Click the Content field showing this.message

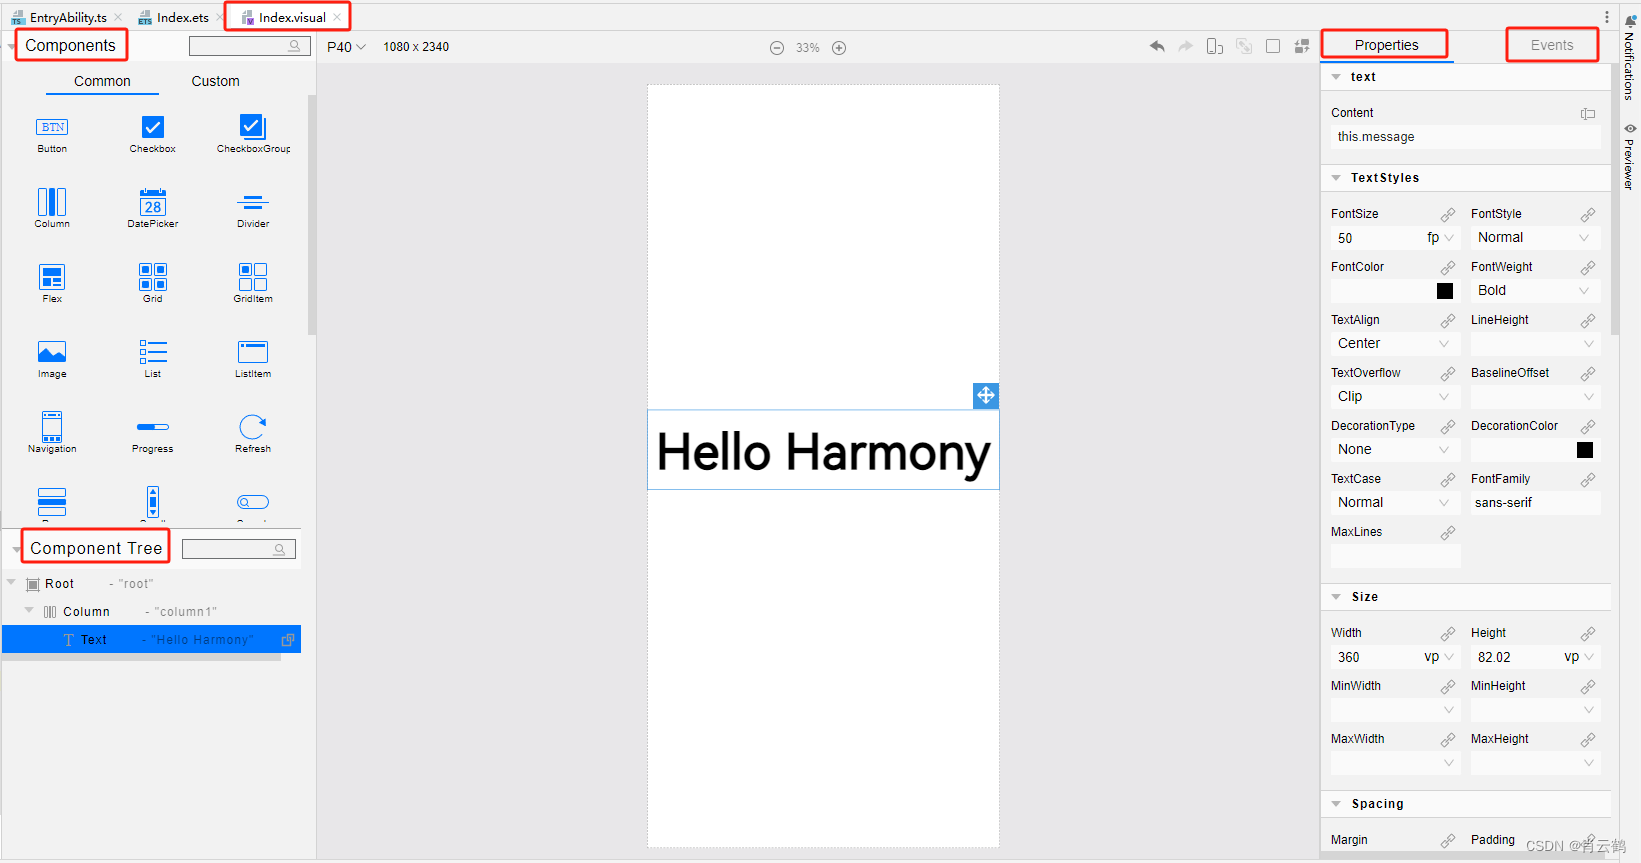(x=1465, y=137)
